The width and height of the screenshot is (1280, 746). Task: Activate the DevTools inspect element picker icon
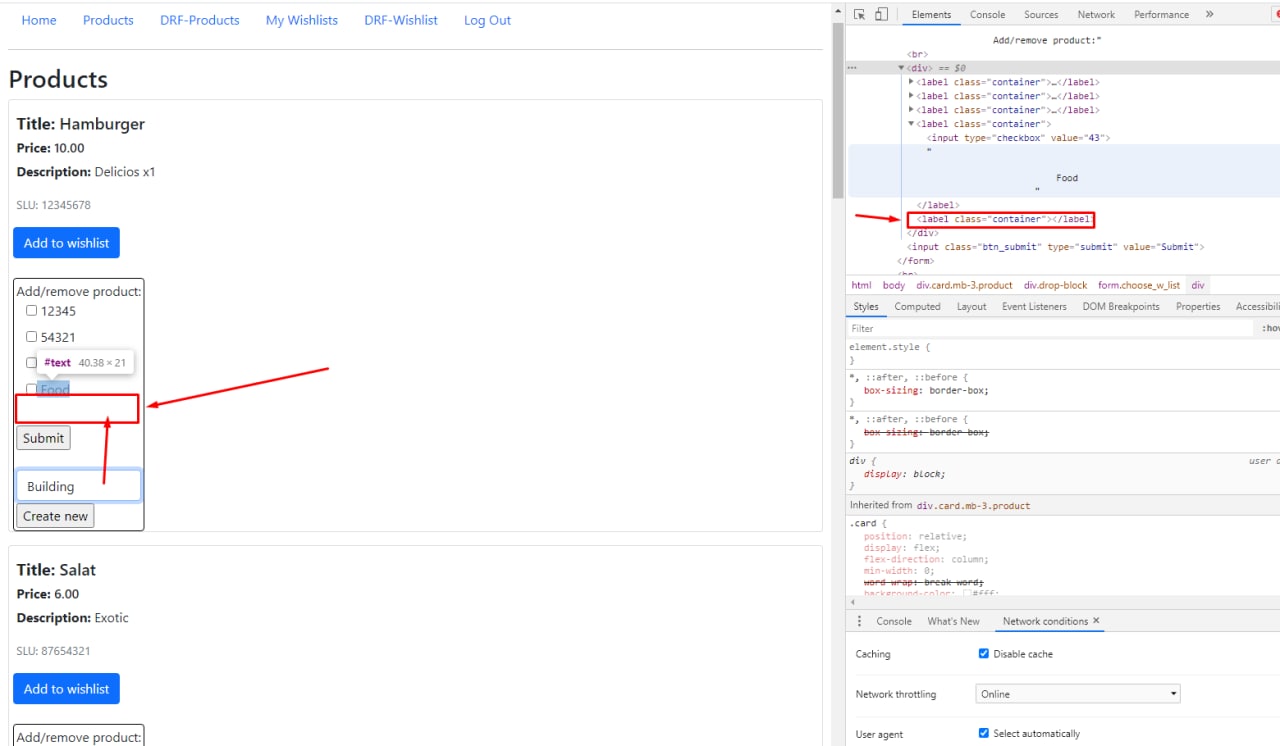[859, 15]
